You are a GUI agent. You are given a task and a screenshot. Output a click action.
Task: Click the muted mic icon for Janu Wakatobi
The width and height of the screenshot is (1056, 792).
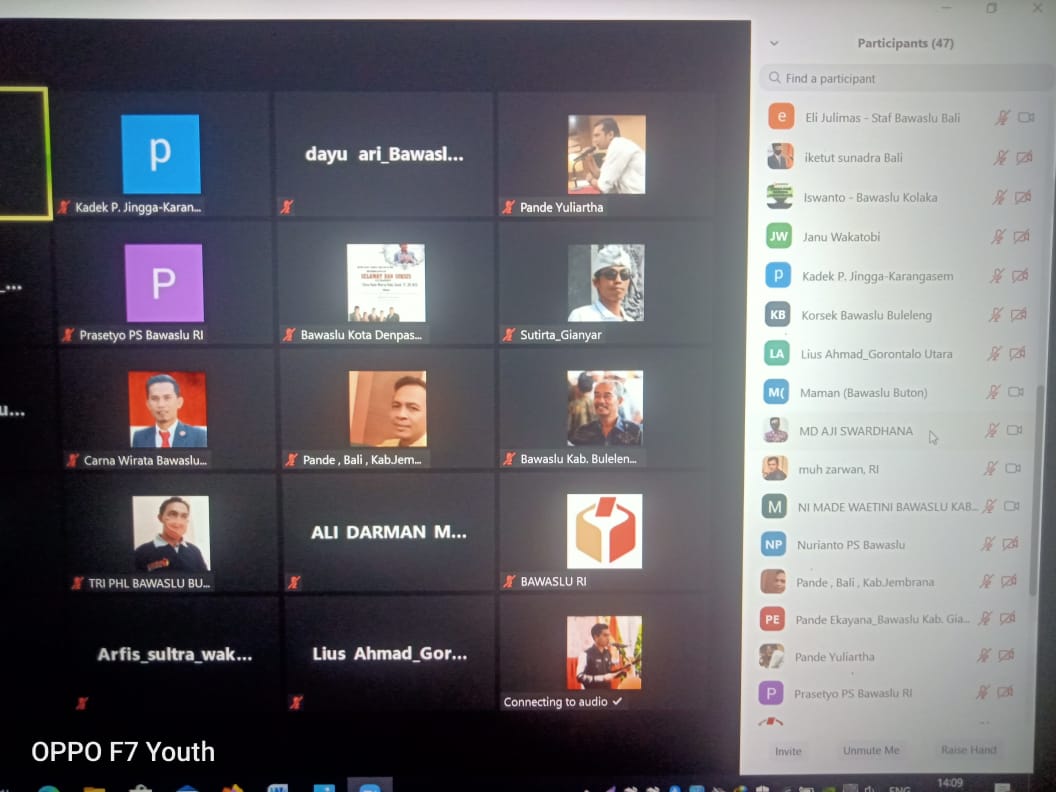(x=997, y=237)
